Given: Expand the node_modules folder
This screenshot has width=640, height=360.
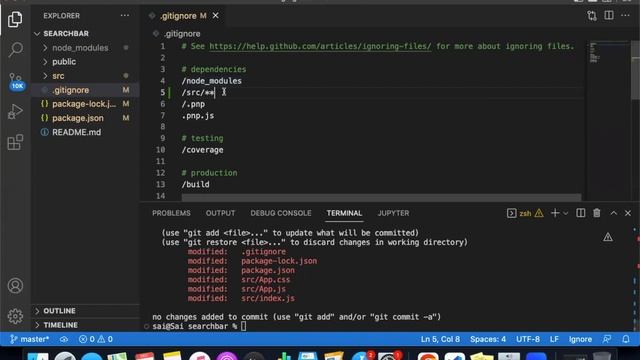Looking at the screenshot, I should point(86,48).
